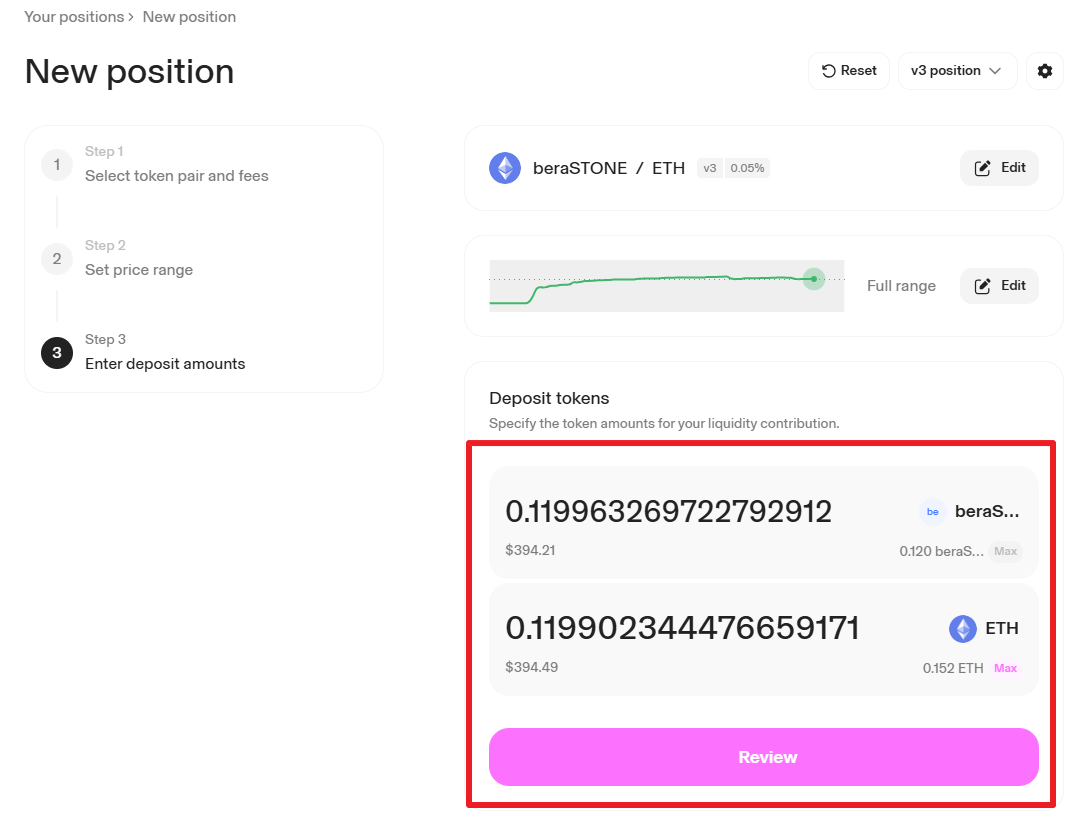Click the ETH token icon in deposit field
1065x821 pixels.
pos(962,629)
